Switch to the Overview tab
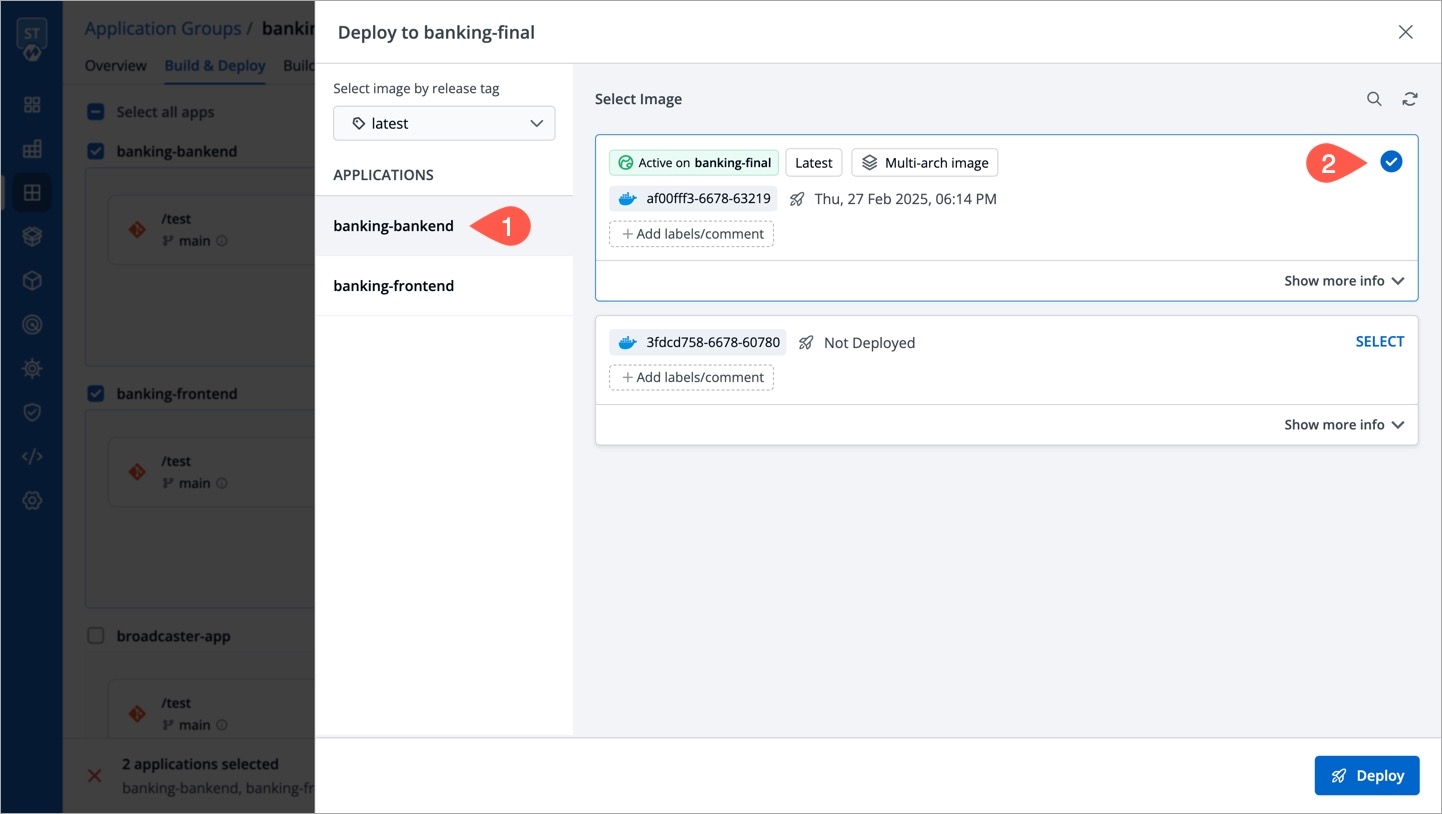This screenshot has width=1442, height=814. click(116, 66)
